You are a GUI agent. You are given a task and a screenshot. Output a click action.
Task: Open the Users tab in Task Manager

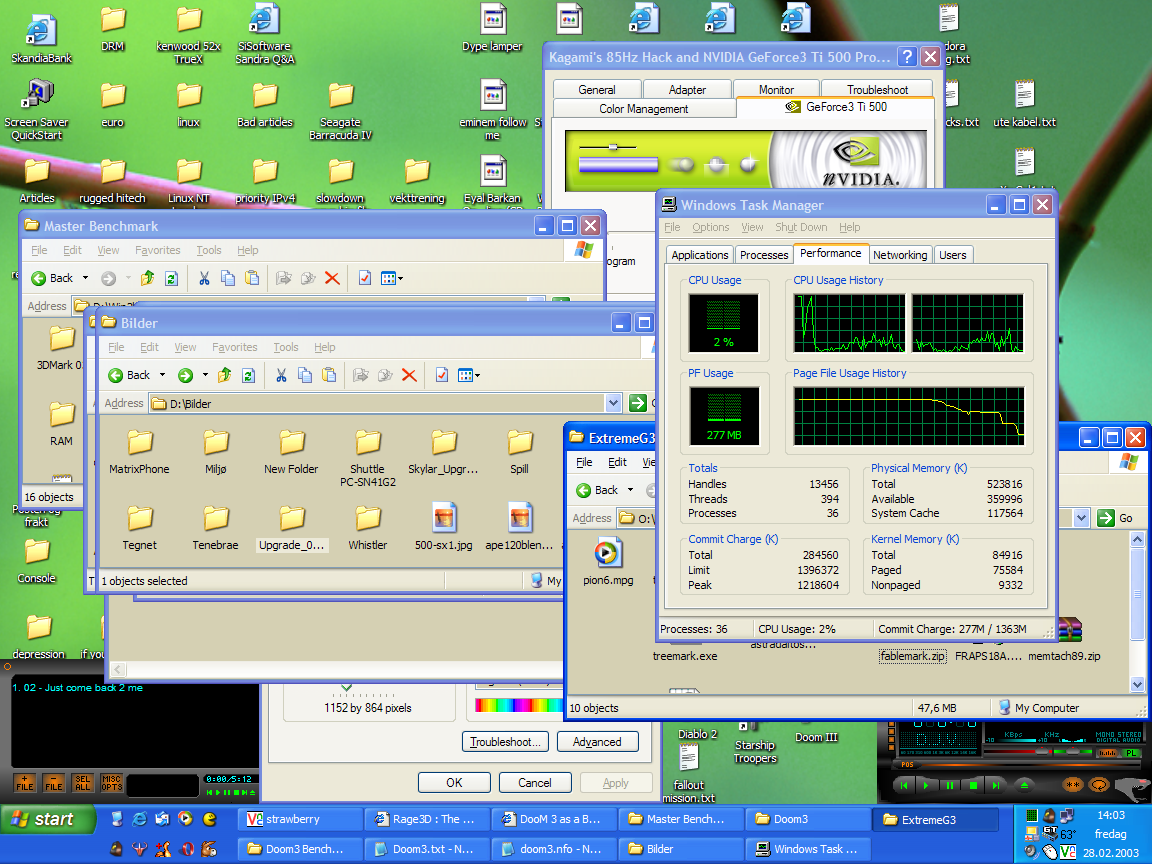coord(953,255)
